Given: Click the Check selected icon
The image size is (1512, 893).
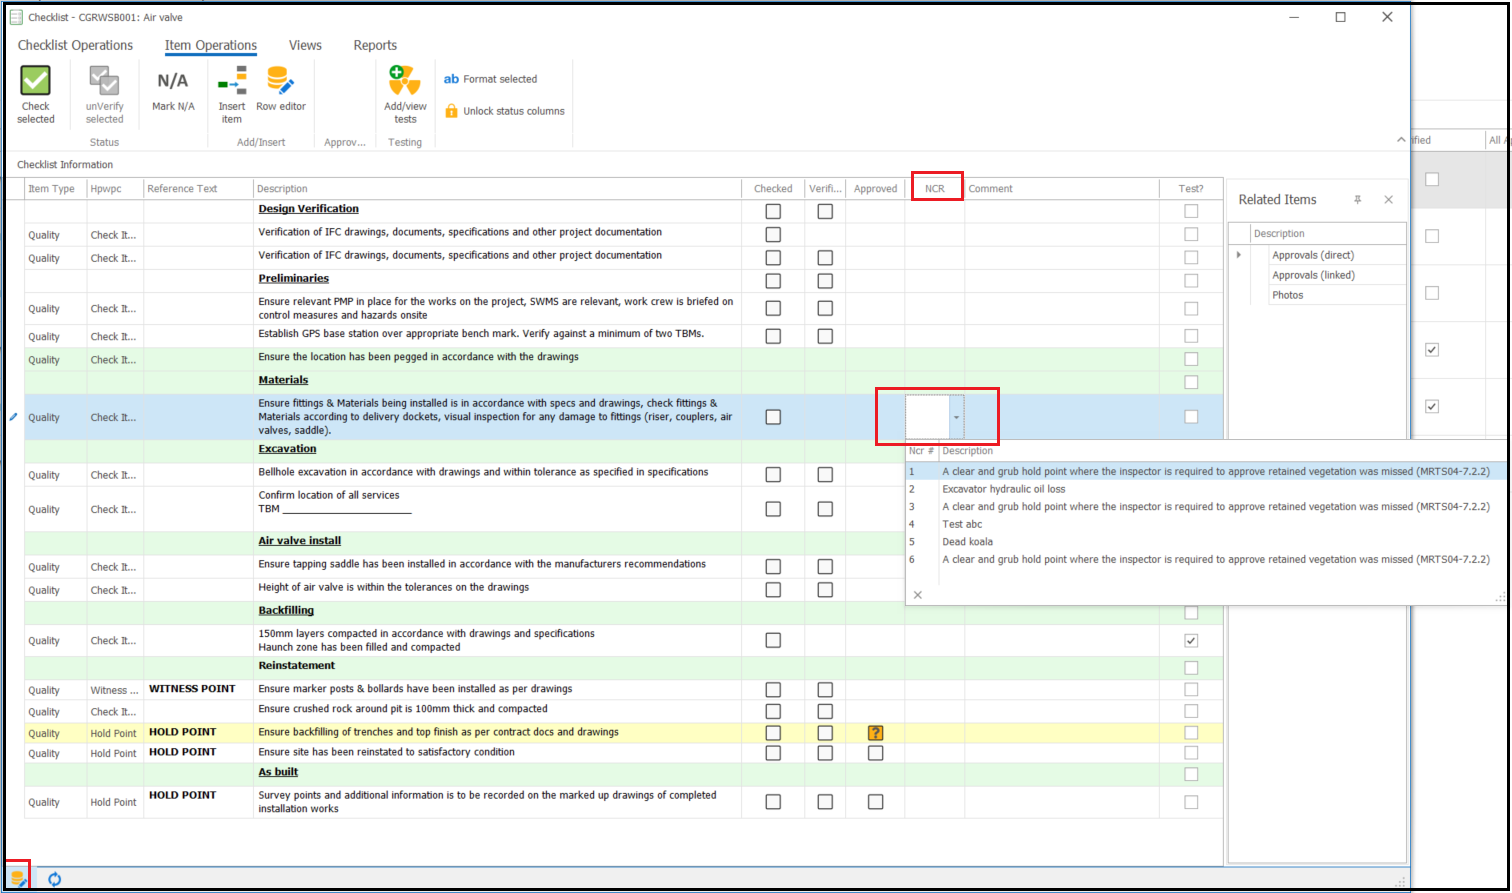Looking at the screenshot, I should coord(35,82).
